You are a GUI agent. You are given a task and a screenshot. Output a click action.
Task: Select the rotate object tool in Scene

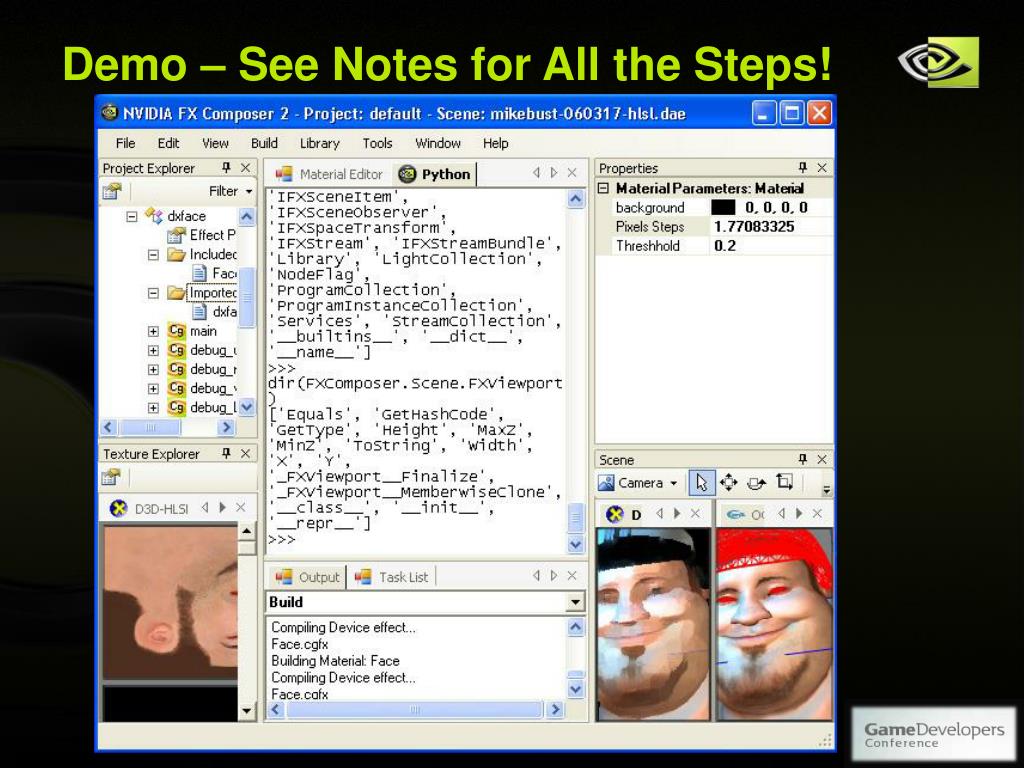(756, 483)
